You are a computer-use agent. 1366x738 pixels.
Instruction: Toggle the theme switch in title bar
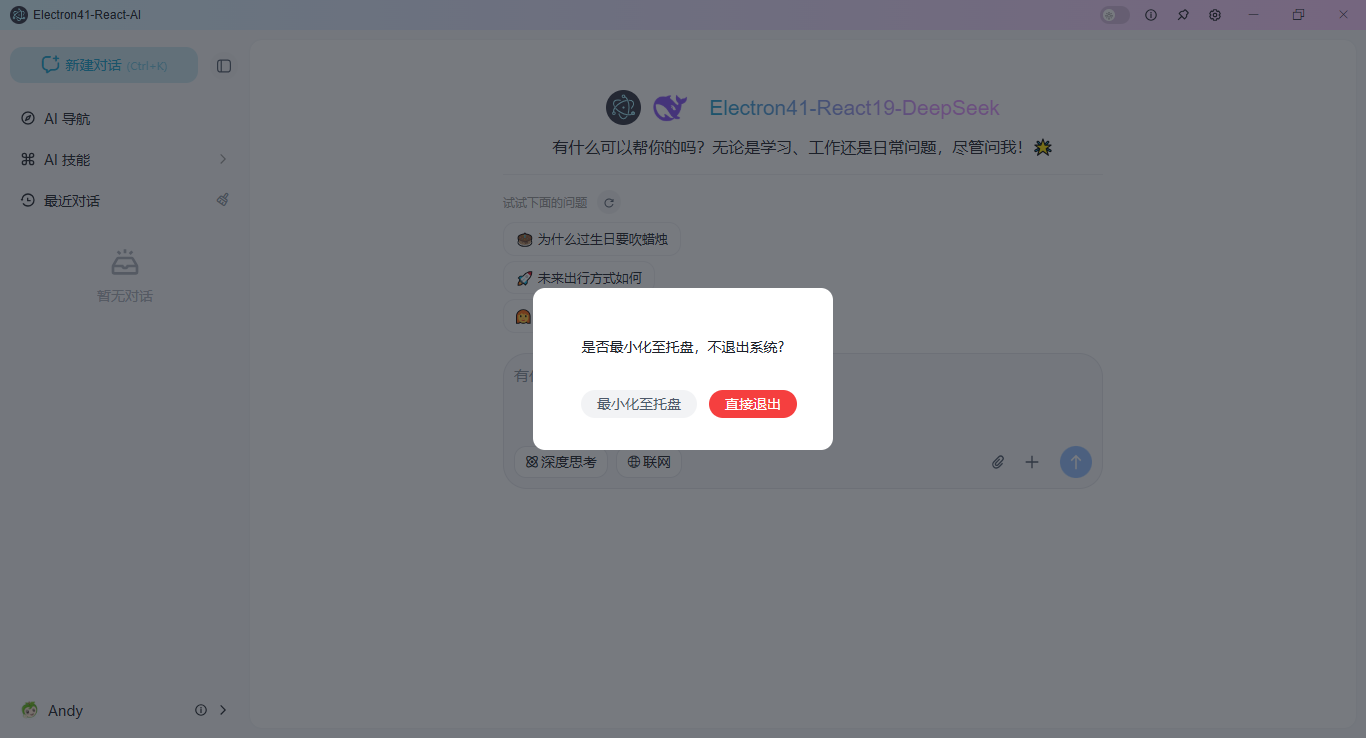(x=1115, y=15)
